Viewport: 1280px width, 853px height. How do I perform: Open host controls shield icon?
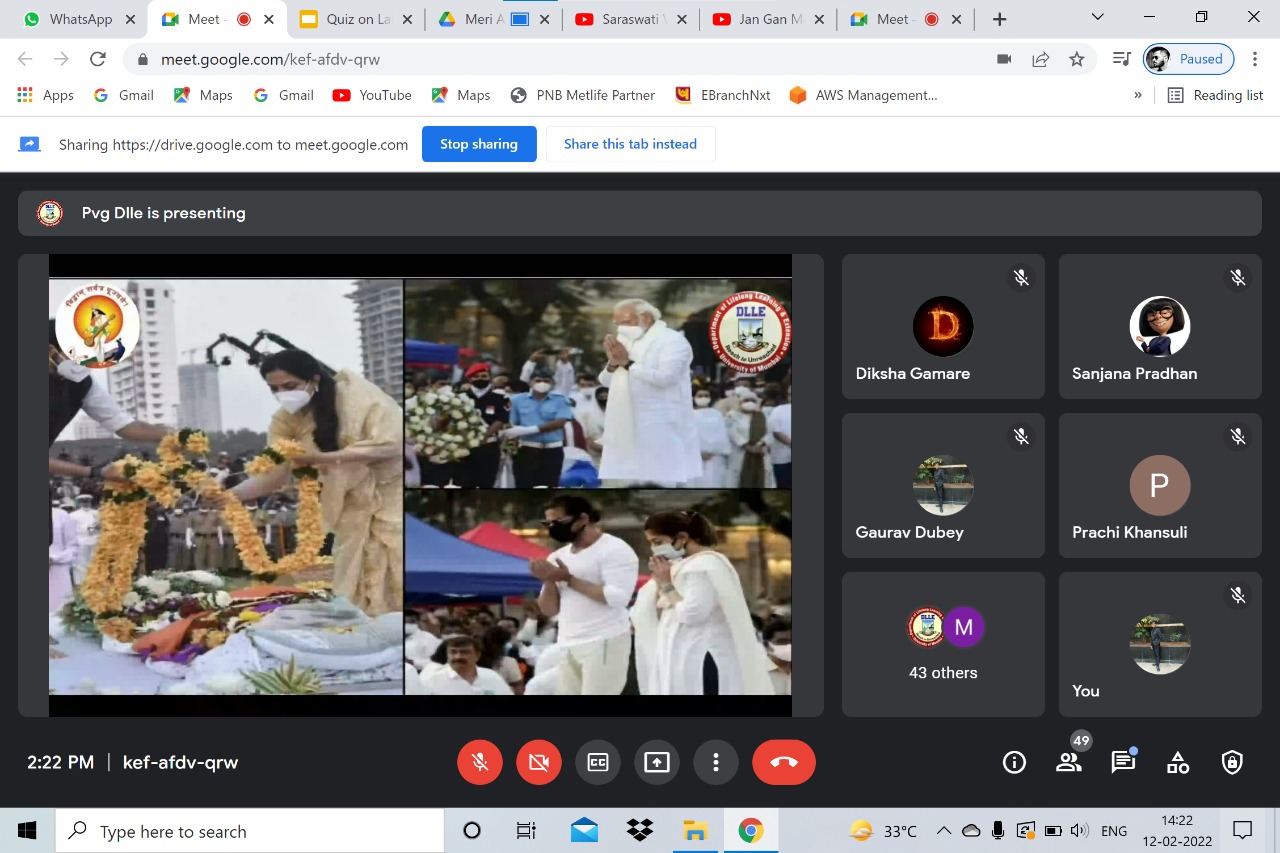point(1232,763)
